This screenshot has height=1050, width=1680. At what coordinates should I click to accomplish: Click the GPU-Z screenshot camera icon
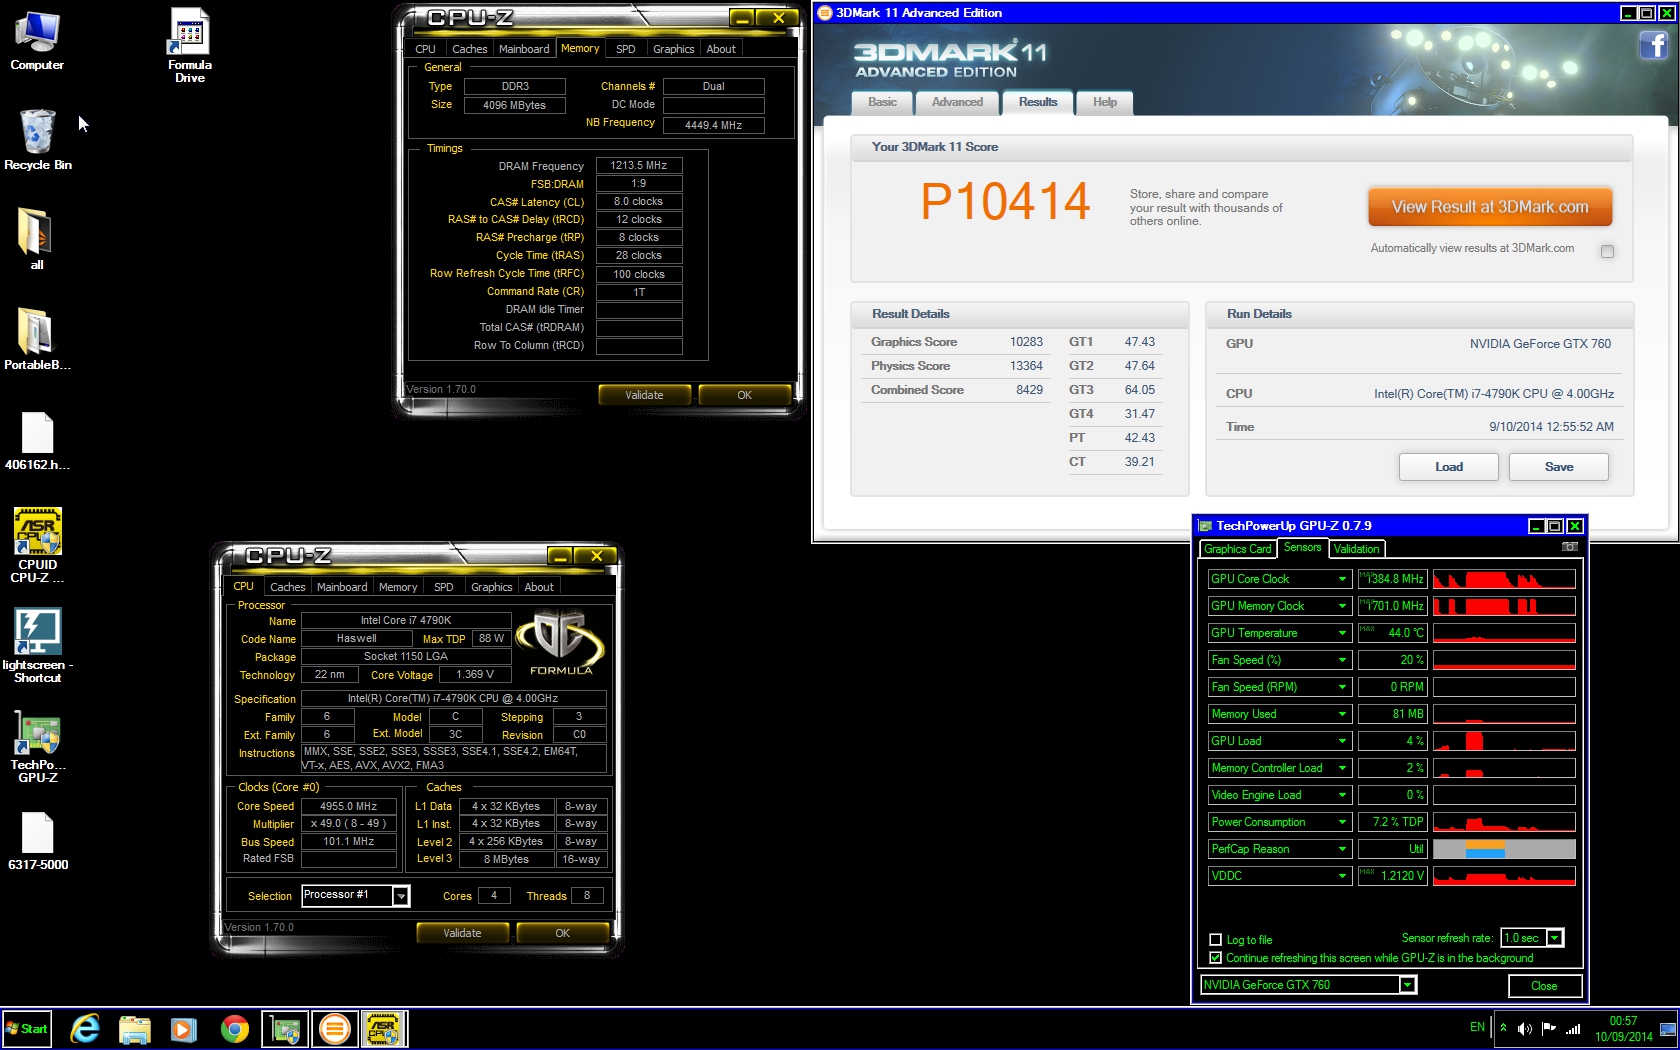(1569, 547)
